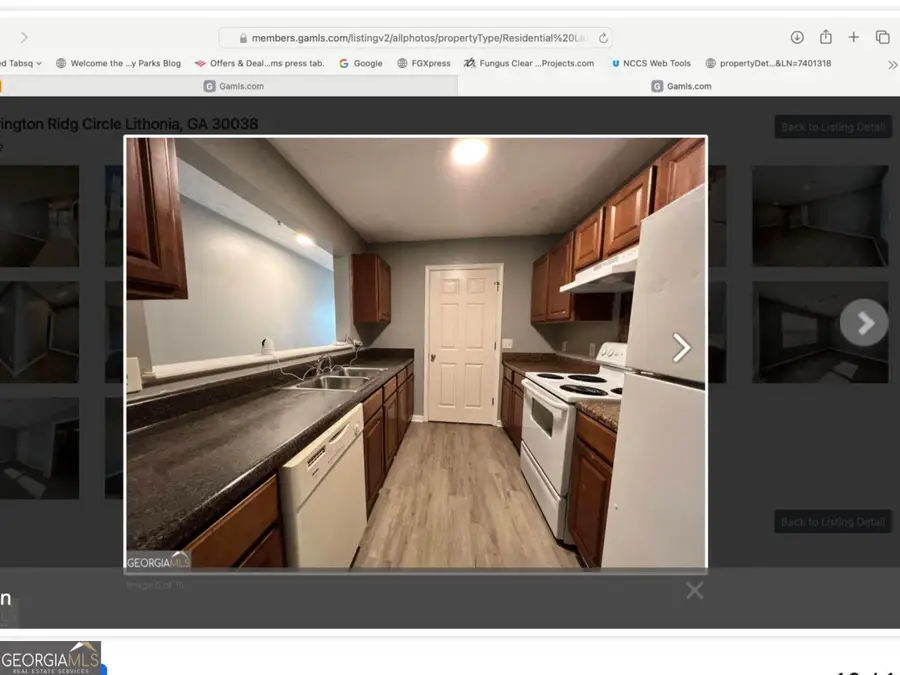Click the GeorgiaMLS watermark logo
This screenshot has width=900, height=675.
tap(155, 562)
